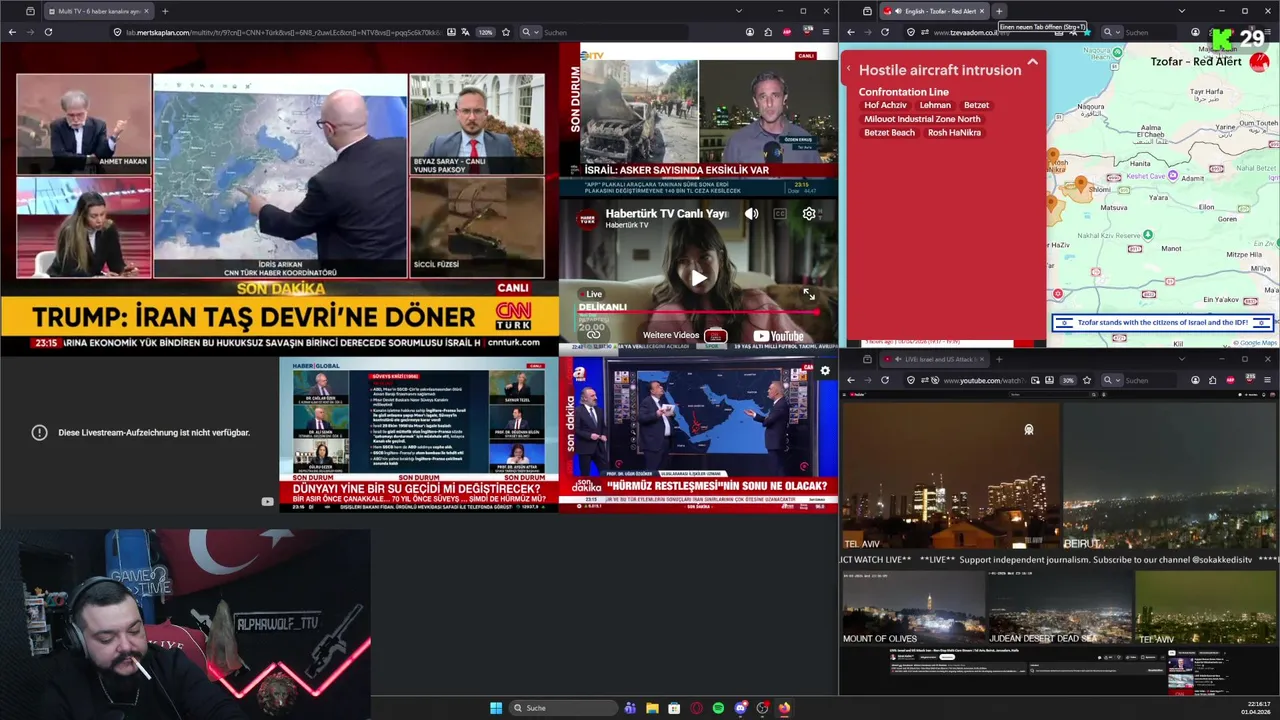The image size is (1280, 720).
Task: Click the ABP icon in YouTube window toolbar
Action: (1230, 380)
